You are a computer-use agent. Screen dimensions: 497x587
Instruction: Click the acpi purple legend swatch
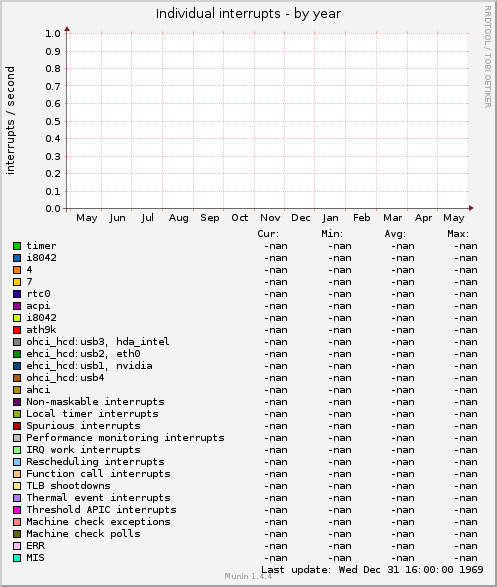[17, 306]
